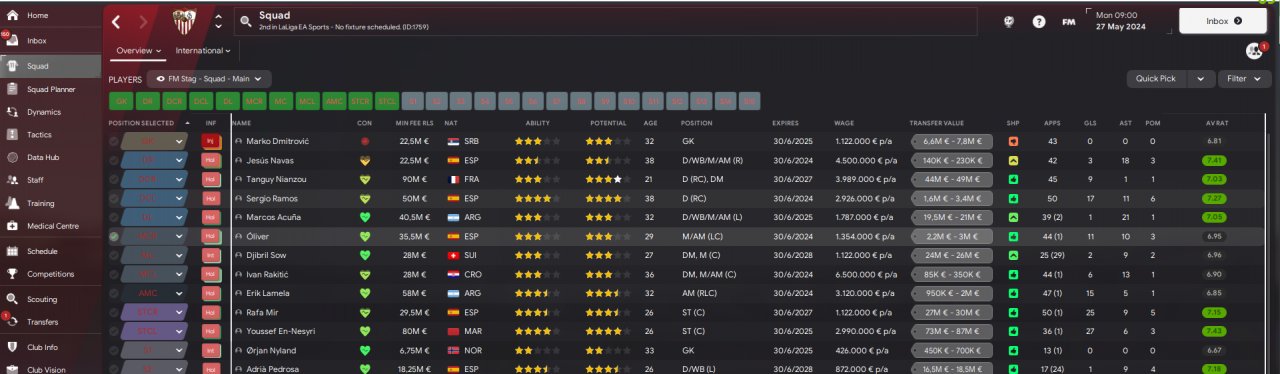Untick the selected circle for Óliver
The width and height of the screenshot is (1280, 374).
(114, 236)
